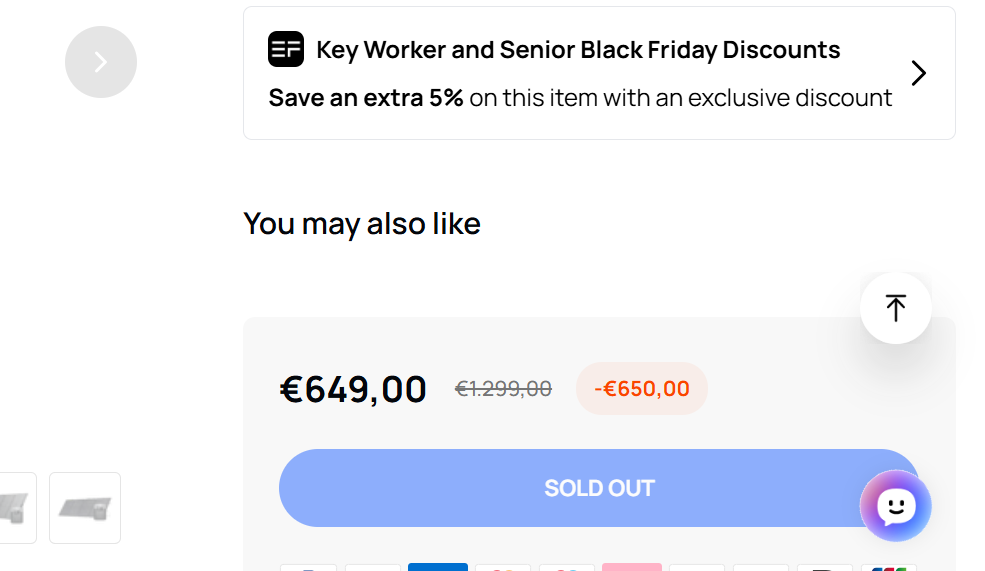Click the solid blue payment method icon
Image resolution: width=985 pixels, height=571 pixels.
tap(437, 567)
